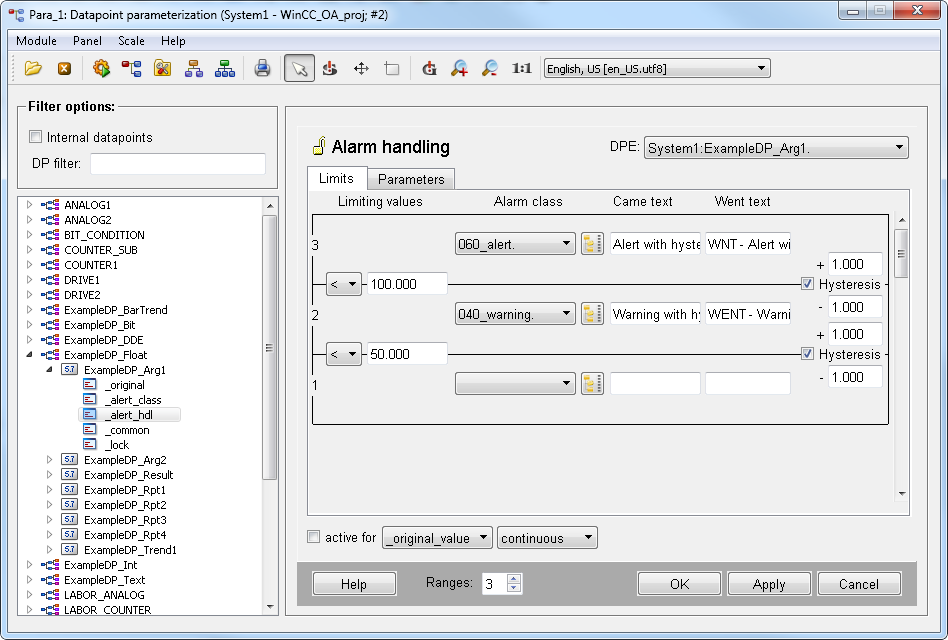
Task: Reset zoom with the 1:1 icon
Action: point(521,69)
